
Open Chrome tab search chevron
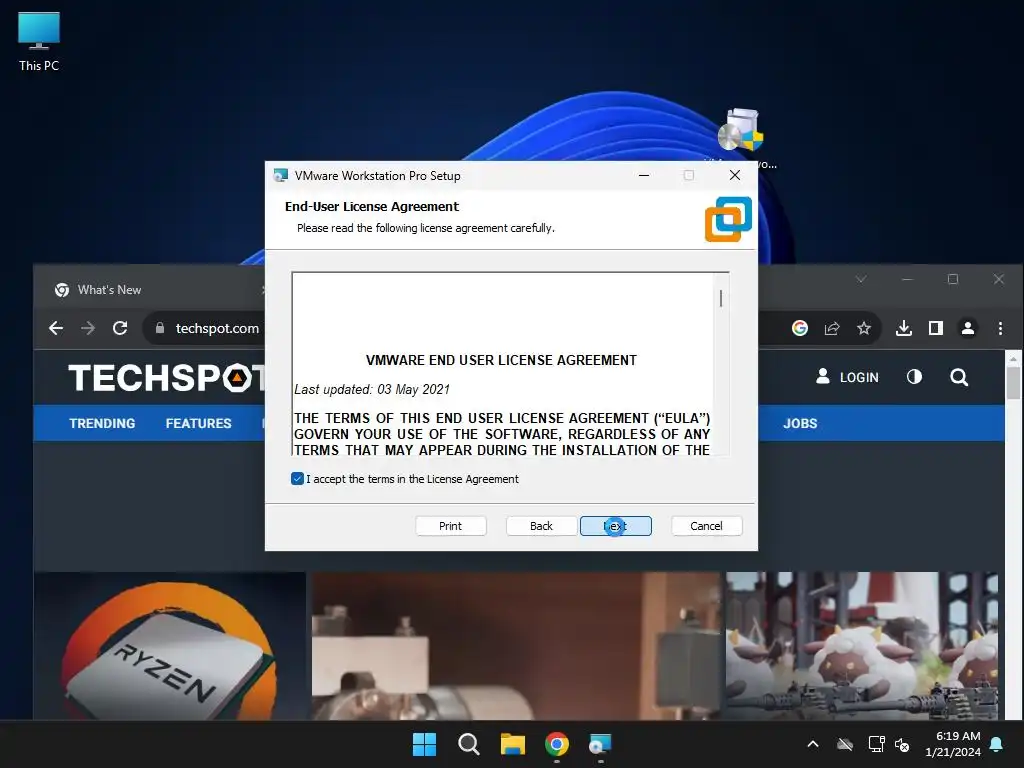tap(861, 279)
